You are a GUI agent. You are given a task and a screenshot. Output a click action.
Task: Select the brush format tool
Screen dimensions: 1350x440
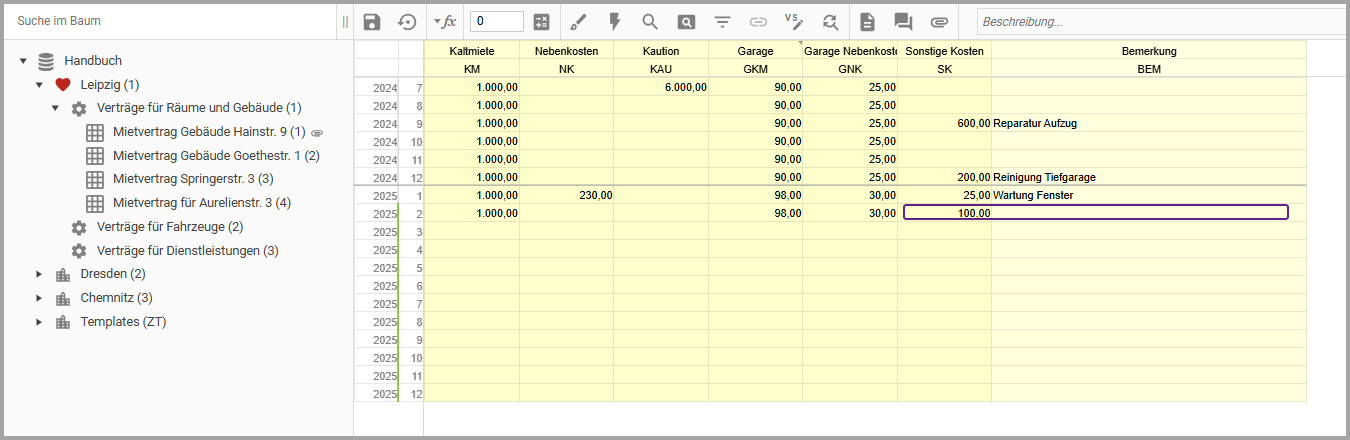pyautogui.click(x=578, y=22)
